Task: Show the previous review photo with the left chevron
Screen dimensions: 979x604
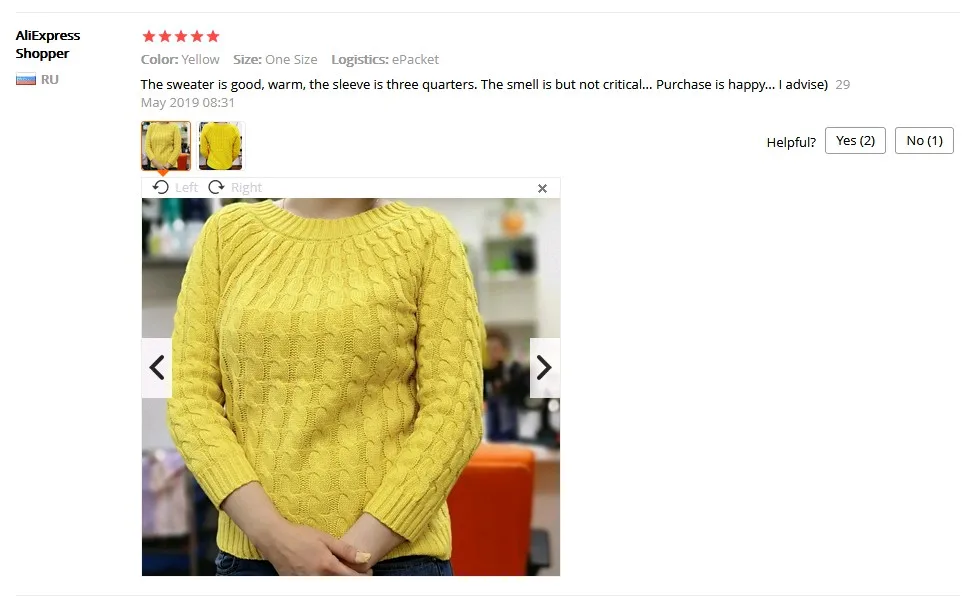Action: pos(157,368)
